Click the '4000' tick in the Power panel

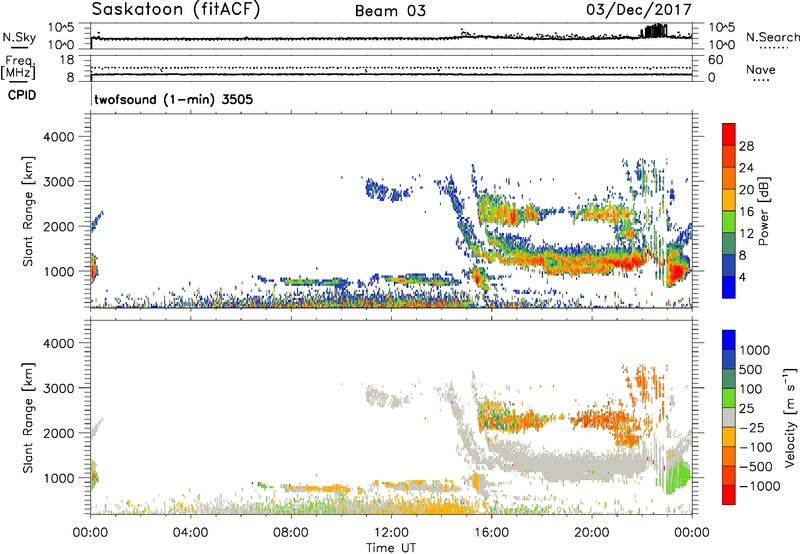[x=59, y=137]
